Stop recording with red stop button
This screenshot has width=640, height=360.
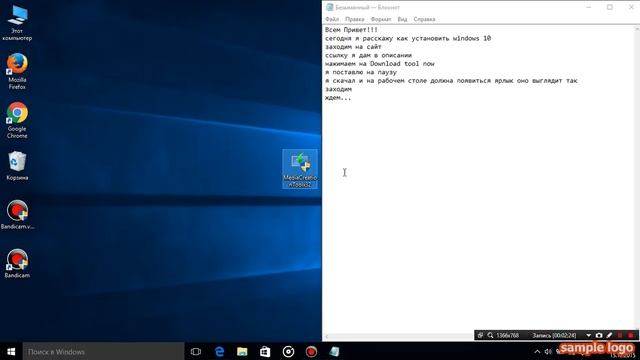coord(631,336)
